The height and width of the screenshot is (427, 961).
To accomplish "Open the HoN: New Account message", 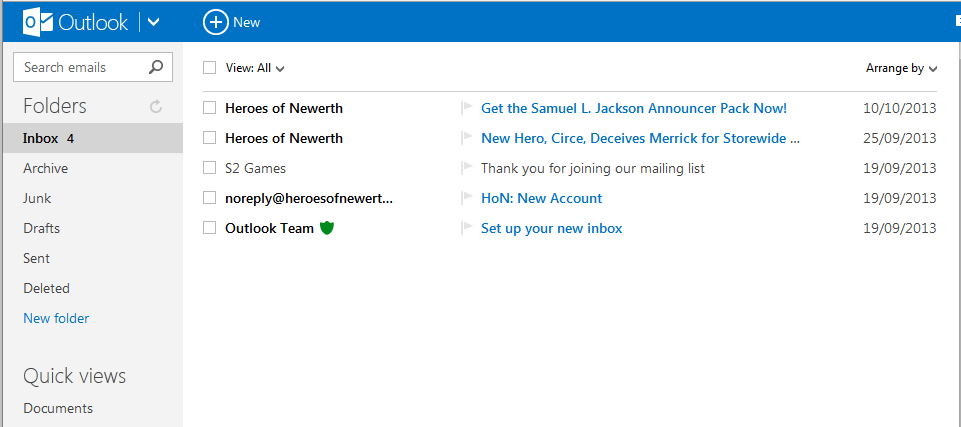I will point(541,198).
